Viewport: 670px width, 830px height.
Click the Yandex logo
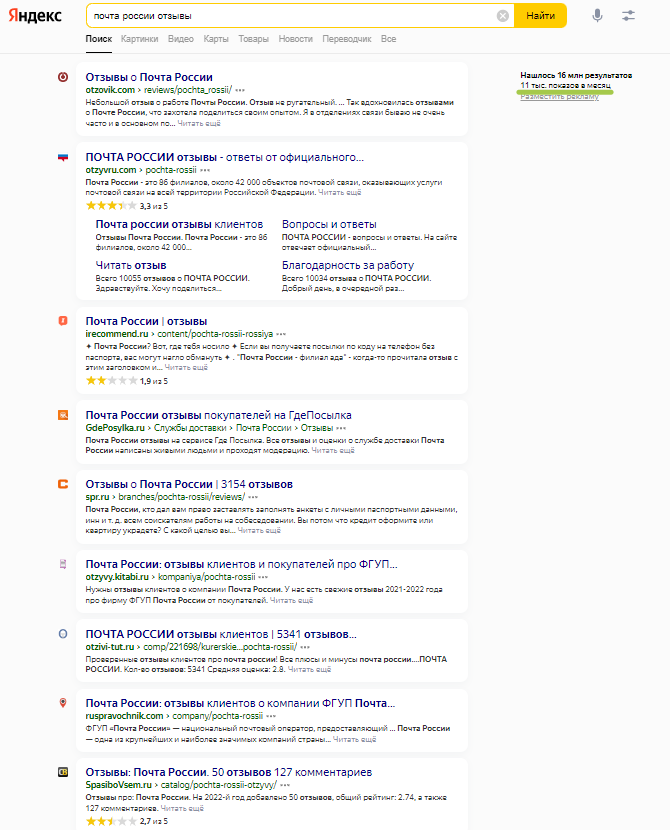pyautogui.click(x=35, y=15)
